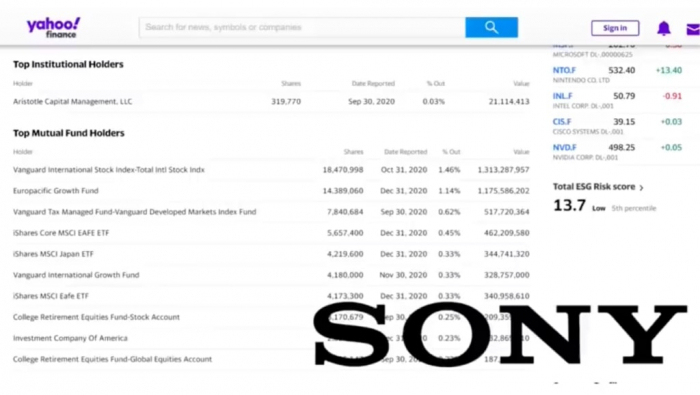Image resolution: width=700 pixels, height=395 pixels.
Task: Open the mail envelope icon
Action: pos(693,29)
